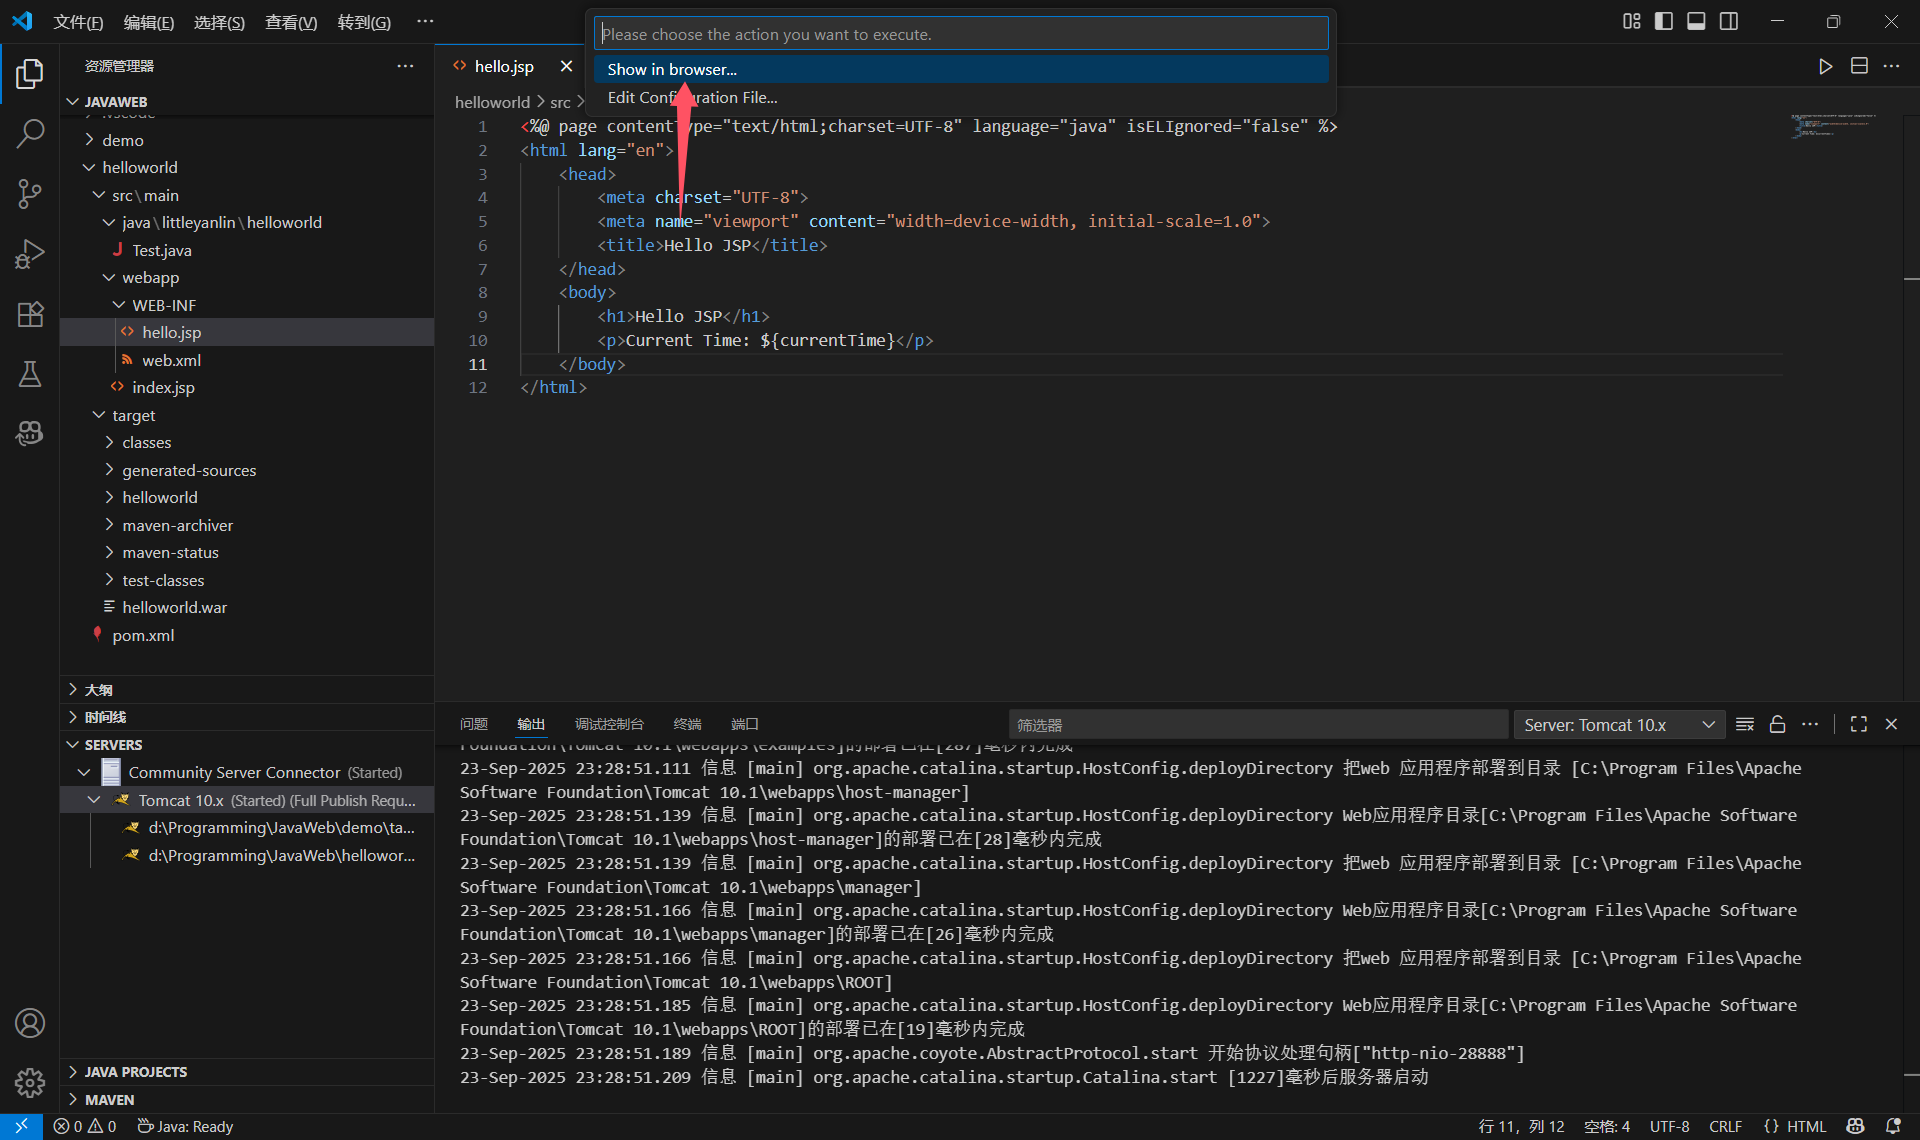This screenshot has width=1920, height=1140.
Task: Open the Manage gear settings icon
Action: click(x=30, y=1082)
